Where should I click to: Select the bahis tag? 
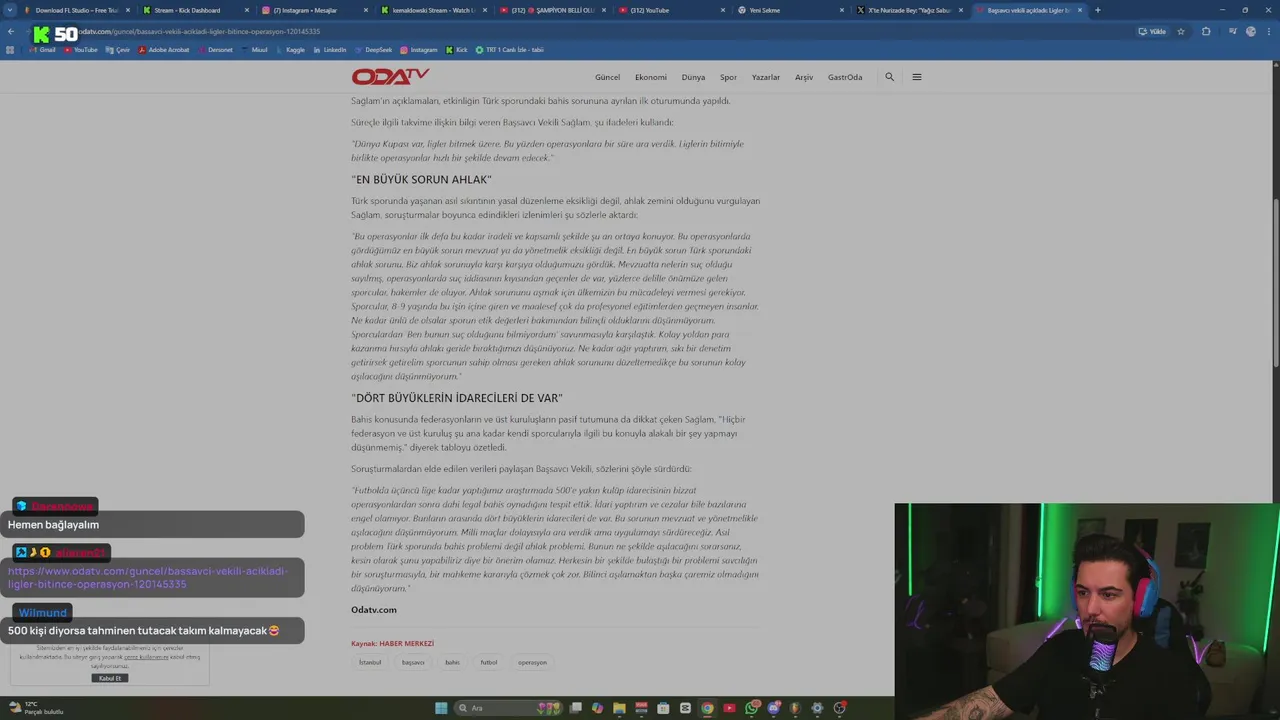click(452, 662)
